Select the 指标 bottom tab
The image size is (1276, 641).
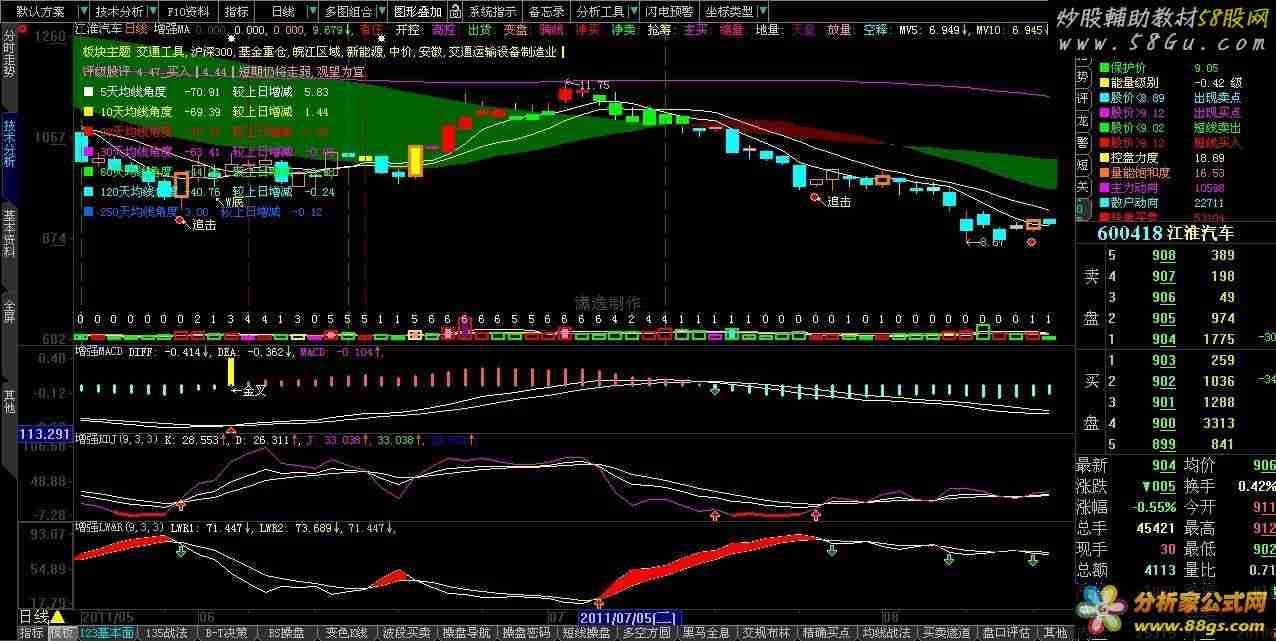[32, 633]
